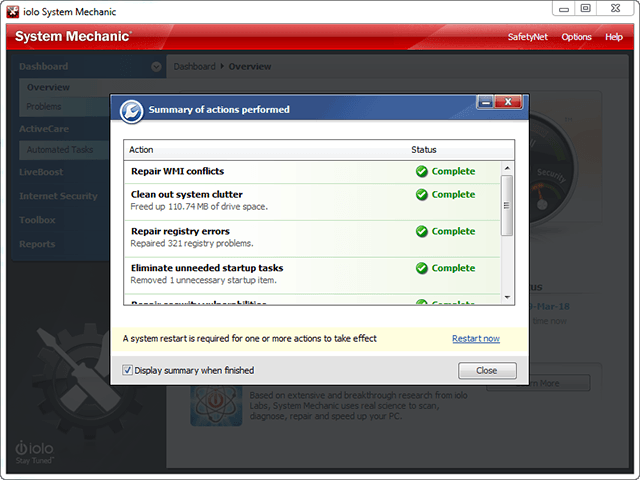Screen dimensions: 640x480
Task: Click Overview in the breadcrumb
Action: coord(250,67)
